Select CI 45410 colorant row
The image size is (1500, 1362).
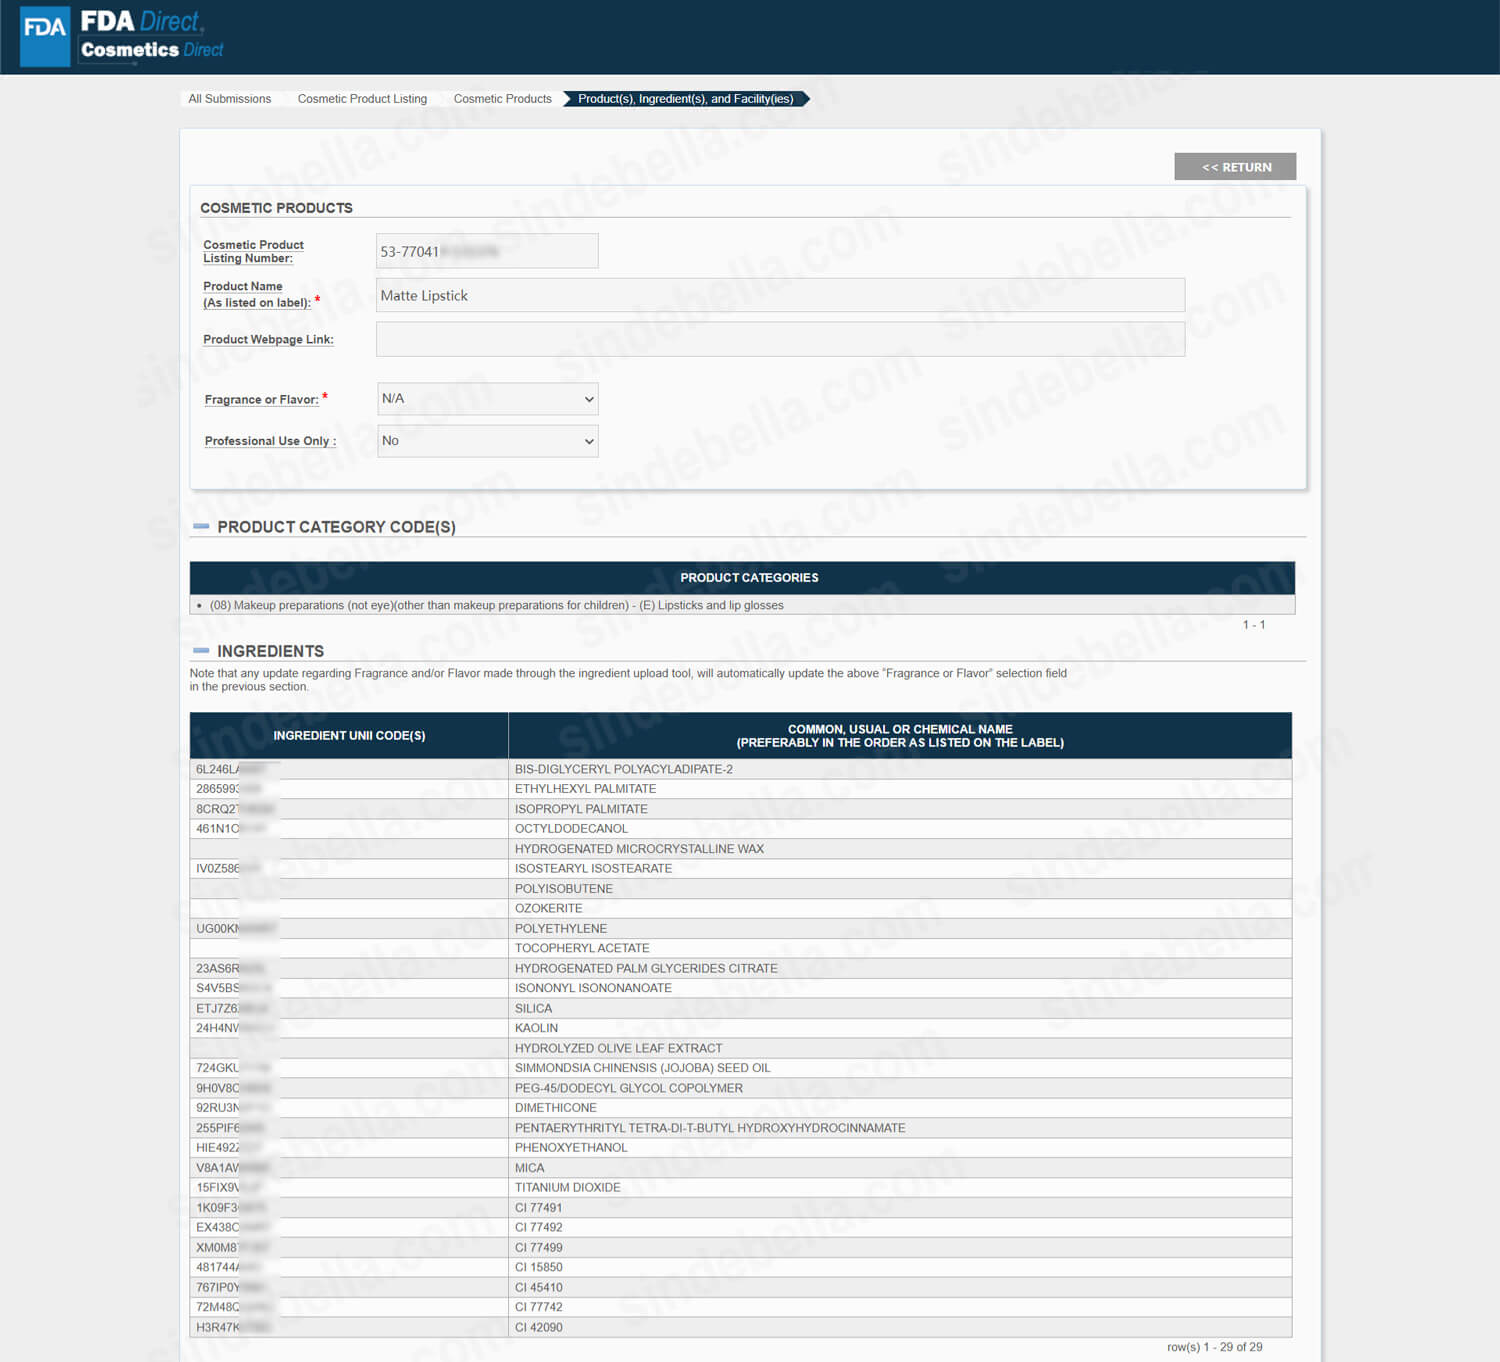[741, 1287]
